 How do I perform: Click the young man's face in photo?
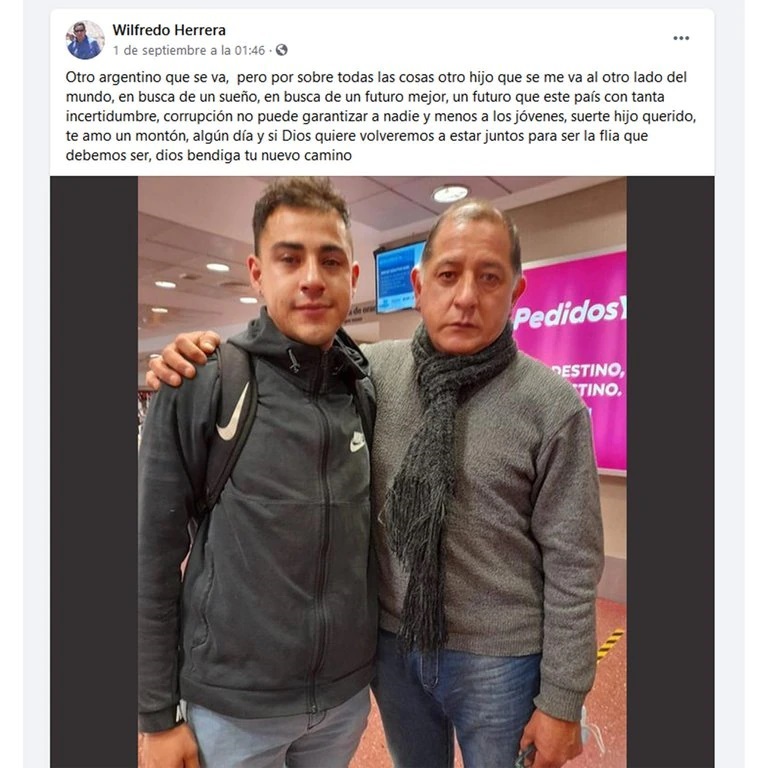point(304,279)
